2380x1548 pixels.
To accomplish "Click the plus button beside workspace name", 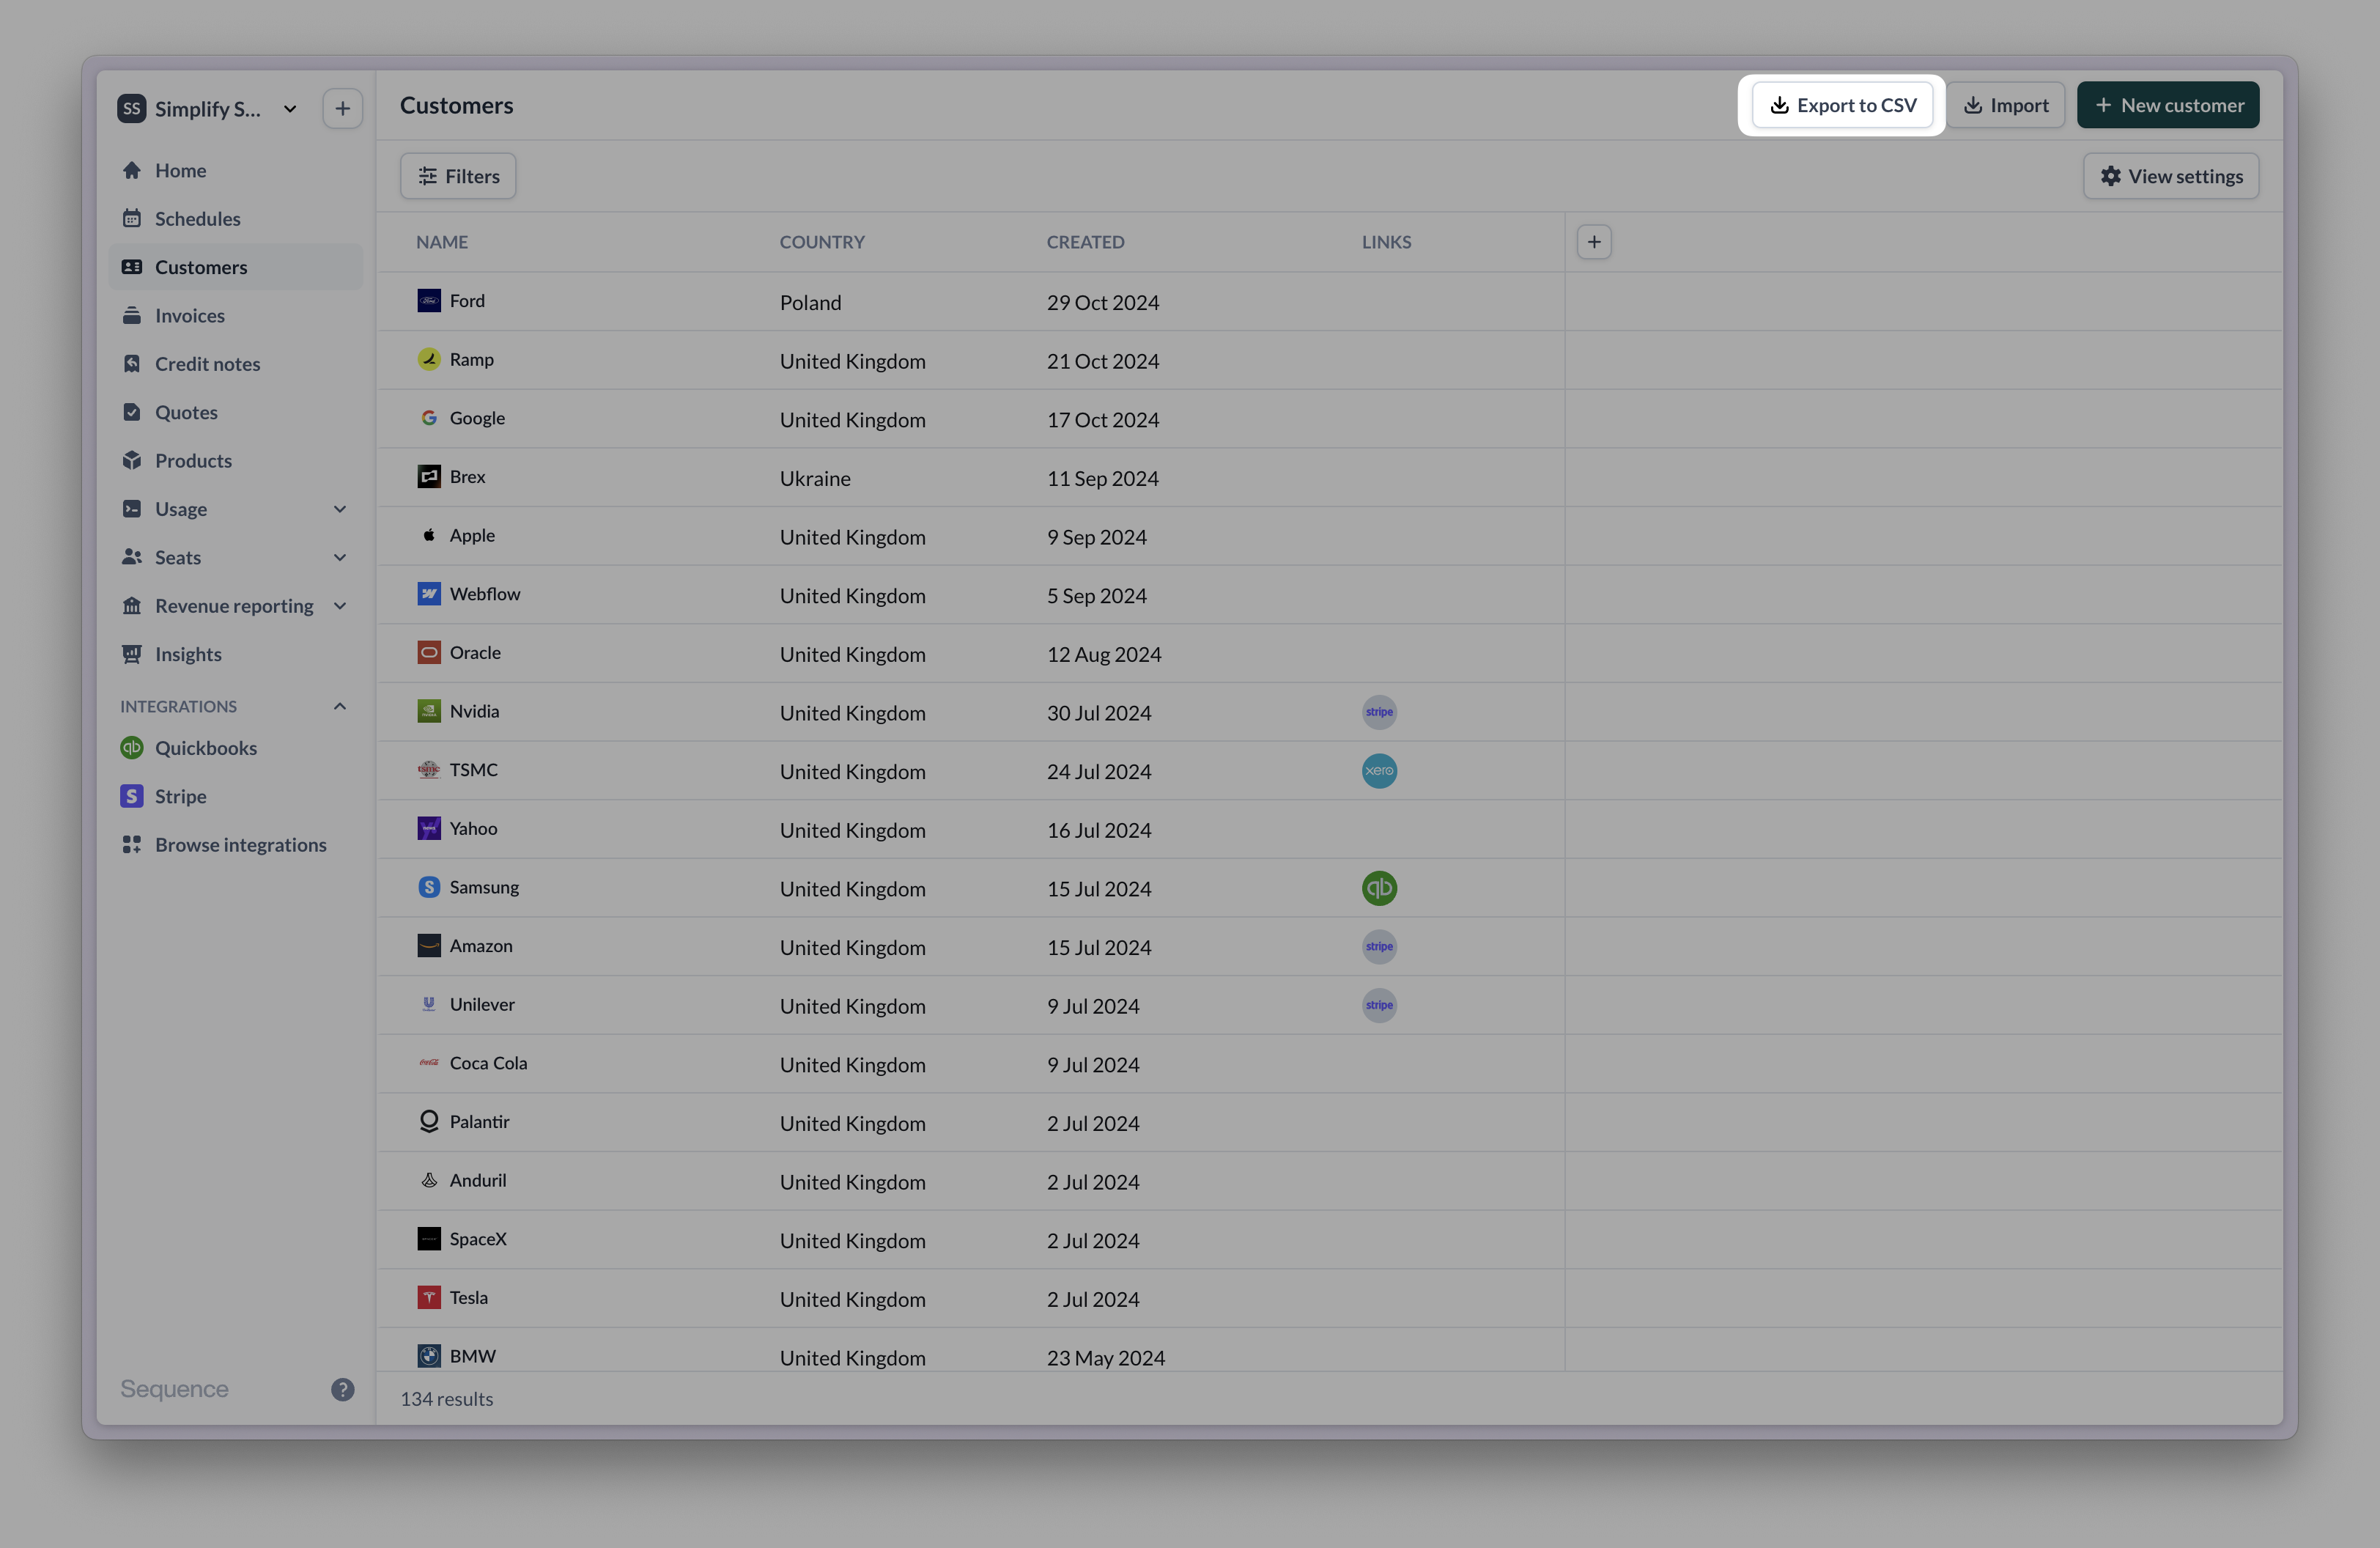I will (x=343, y=108).
